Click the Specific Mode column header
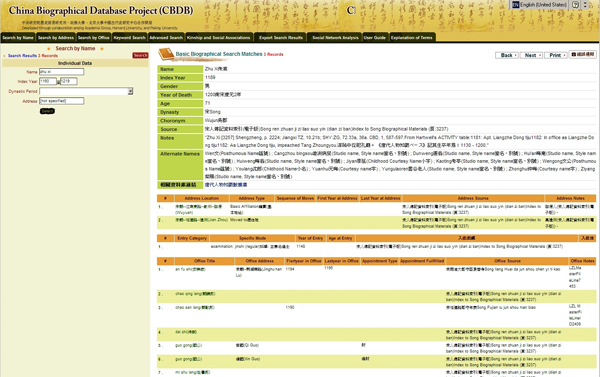 [252, 238]
